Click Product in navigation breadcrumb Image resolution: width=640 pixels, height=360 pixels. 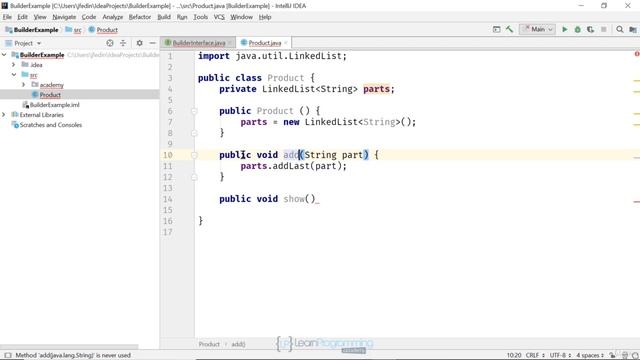point(107,30)
